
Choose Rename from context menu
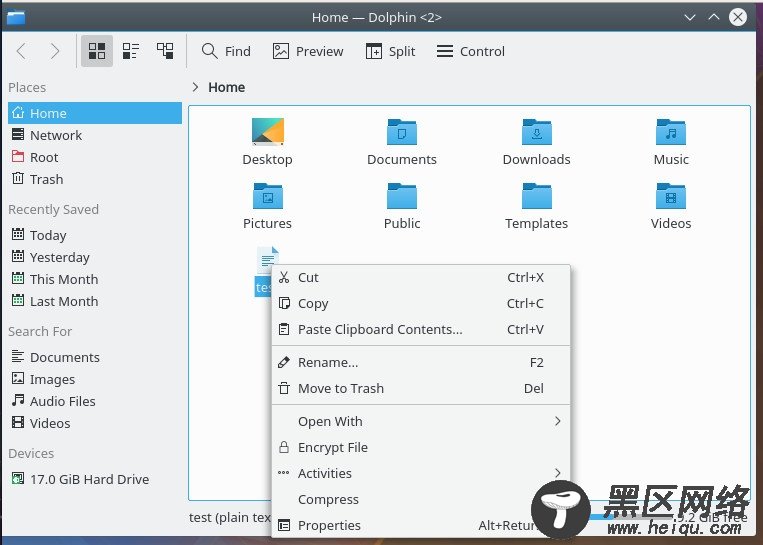coord(421,363)
